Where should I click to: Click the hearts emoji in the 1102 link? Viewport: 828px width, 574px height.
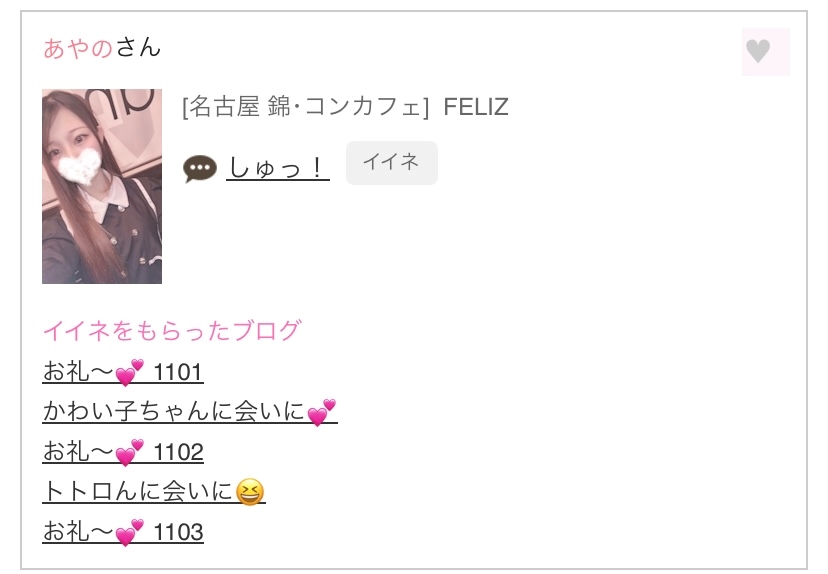[130, 452]
